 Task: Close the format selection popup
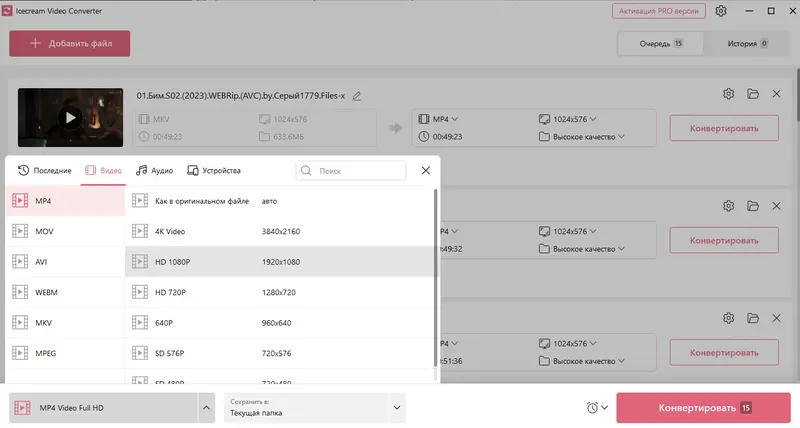point(426,171)
